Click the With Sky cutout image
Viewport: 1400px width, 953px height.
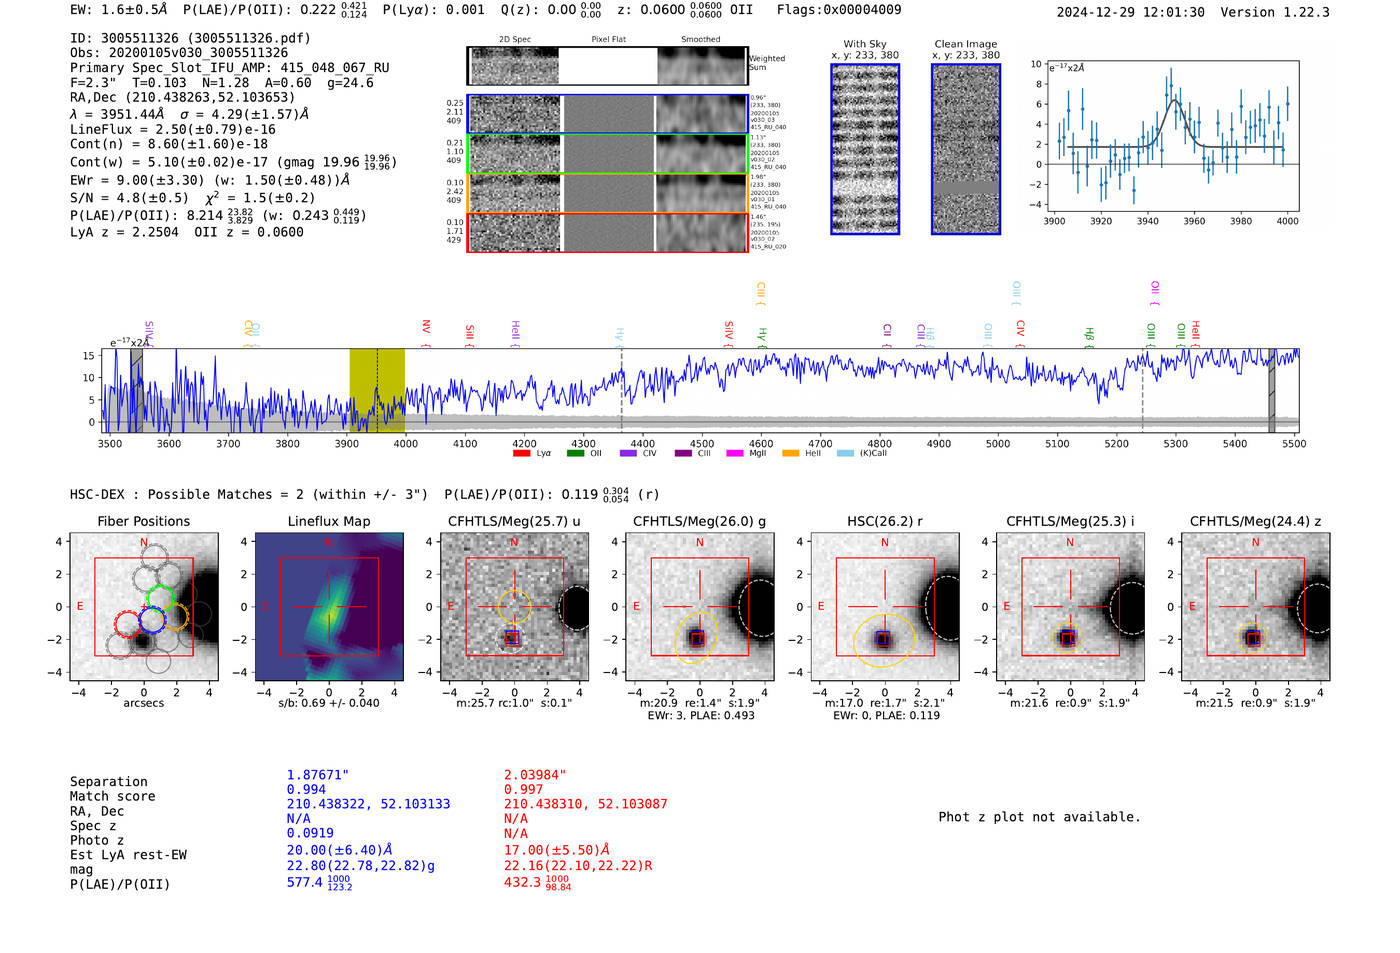865,149
